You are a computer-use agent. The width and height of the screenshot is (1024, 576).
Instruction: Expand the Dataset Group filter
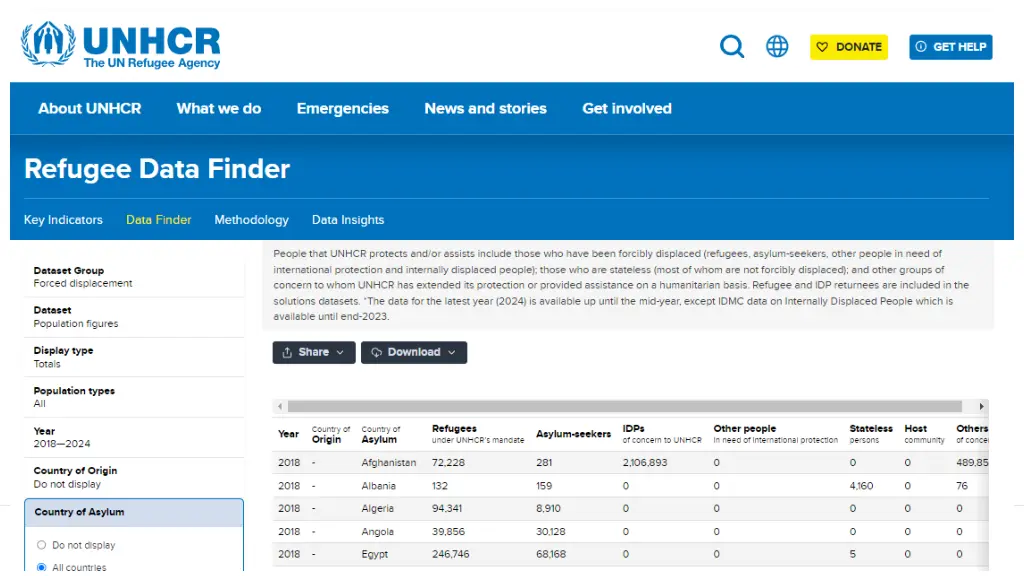click(x=134, y=277)
